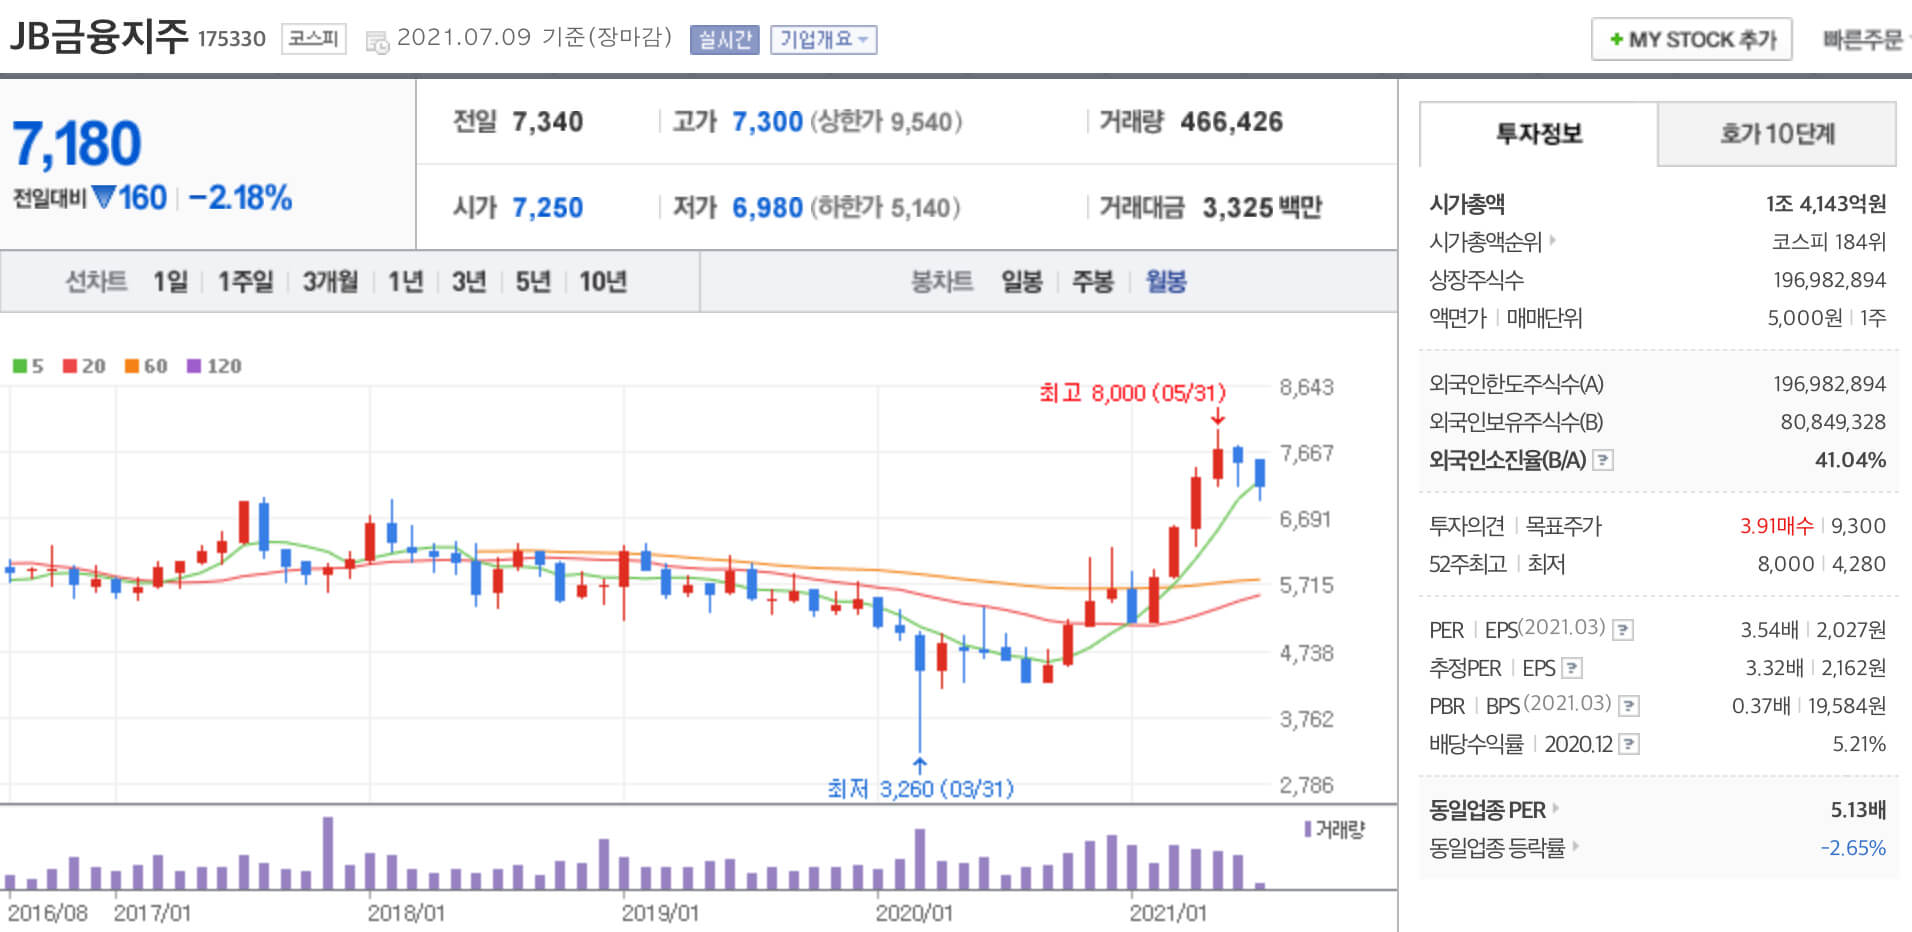The image size is (1912, 932).
Task: Click the help icon next to 추정PER EPS
Action: click(1572, 668)
